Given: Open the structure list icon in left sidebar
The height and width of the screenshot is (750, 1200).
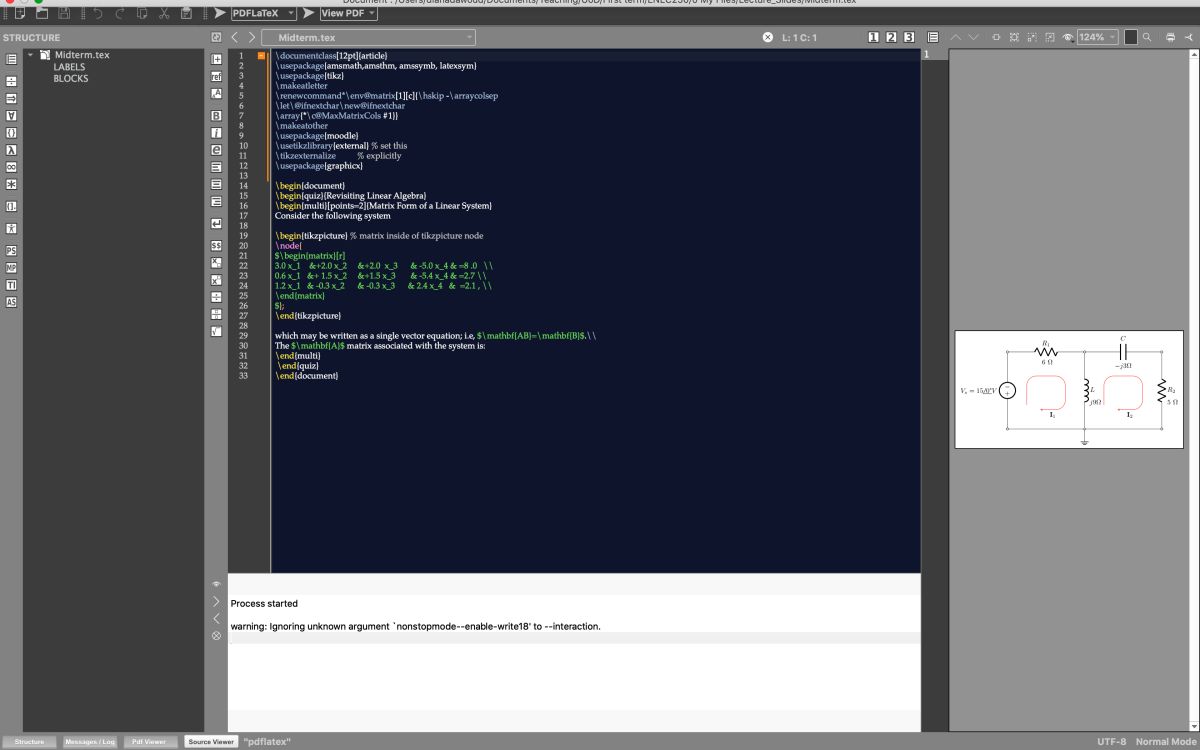Looking at the screenshot, I should point(11,58).
